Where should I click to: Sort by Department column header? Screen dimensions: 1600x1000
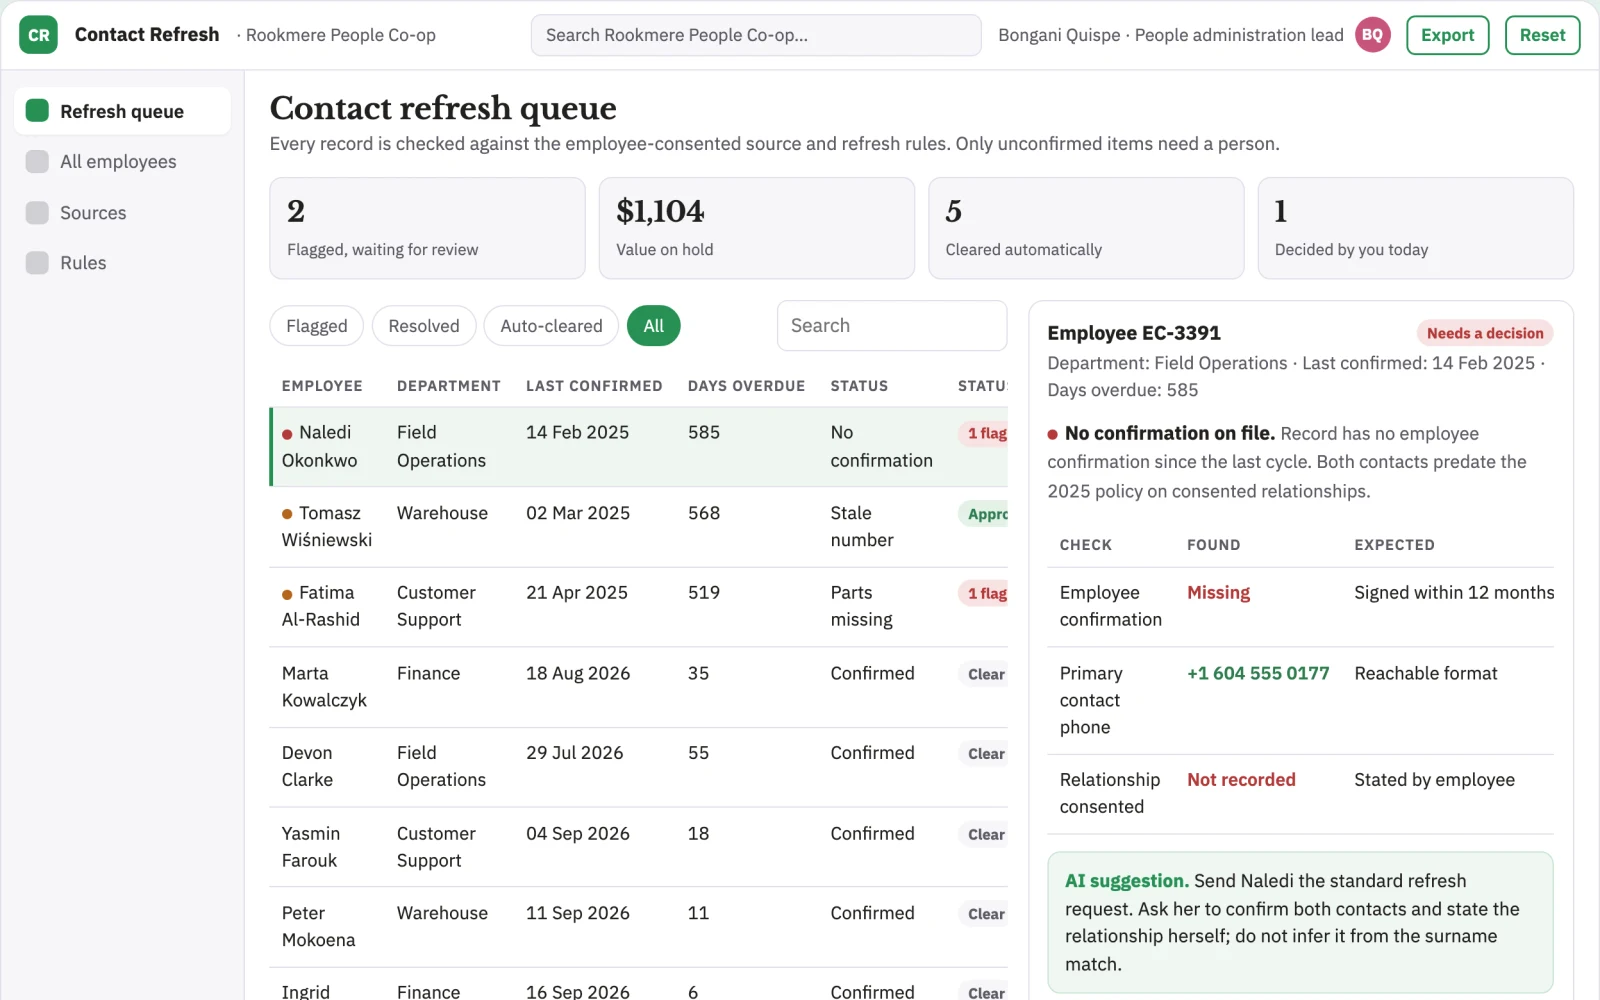449,386
